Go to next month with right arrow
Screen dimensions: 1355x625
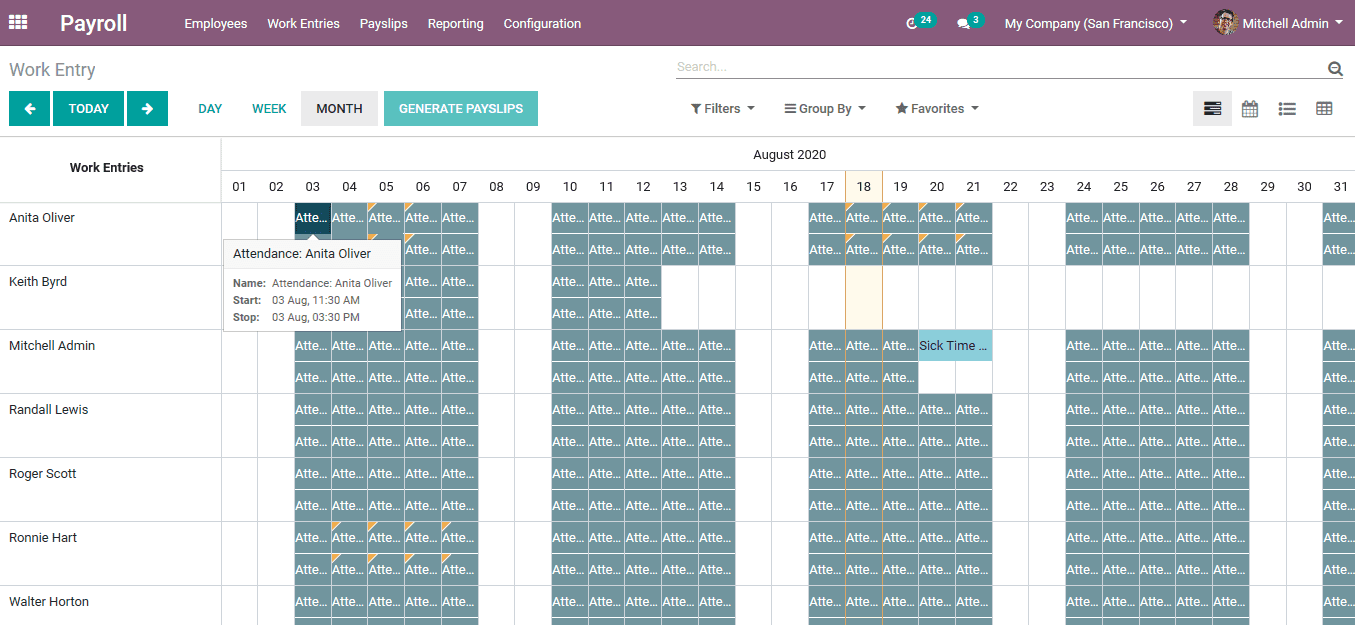coord(147,109)
